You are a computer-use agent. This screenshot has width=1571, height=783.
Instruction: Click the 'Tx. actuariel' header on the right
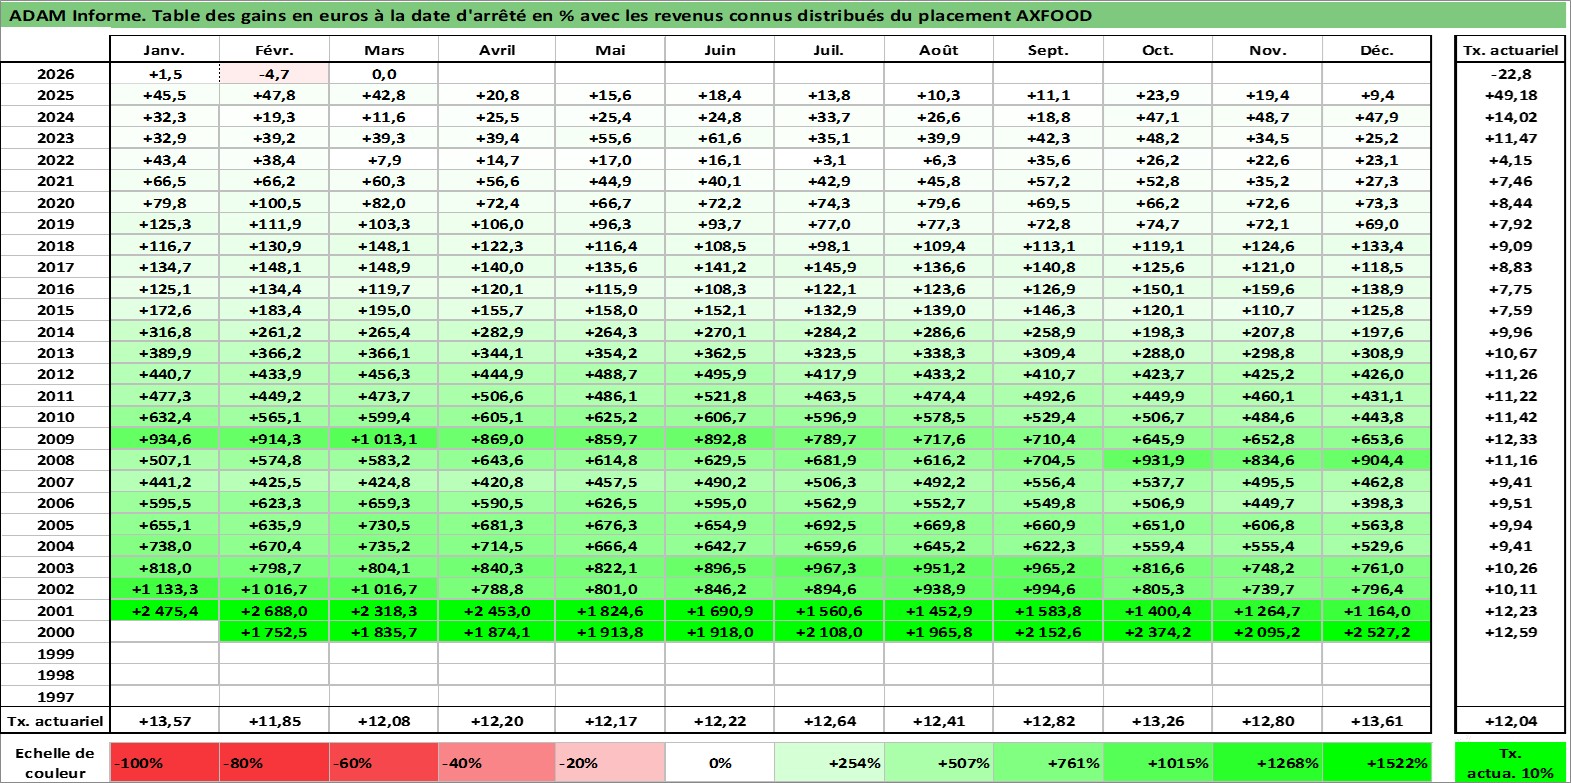pyautogui.click(x=1511, y=50)
